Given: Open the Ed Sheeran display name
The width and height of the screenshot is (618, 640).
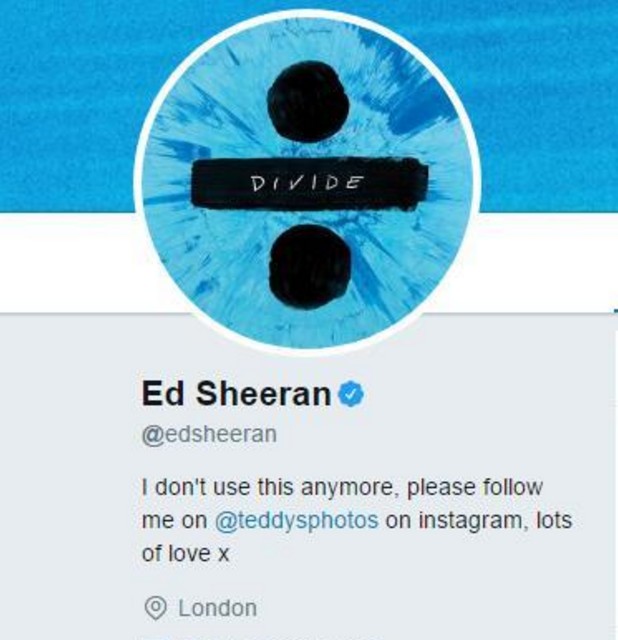Looking at the screenshot, I should (236, 393).
